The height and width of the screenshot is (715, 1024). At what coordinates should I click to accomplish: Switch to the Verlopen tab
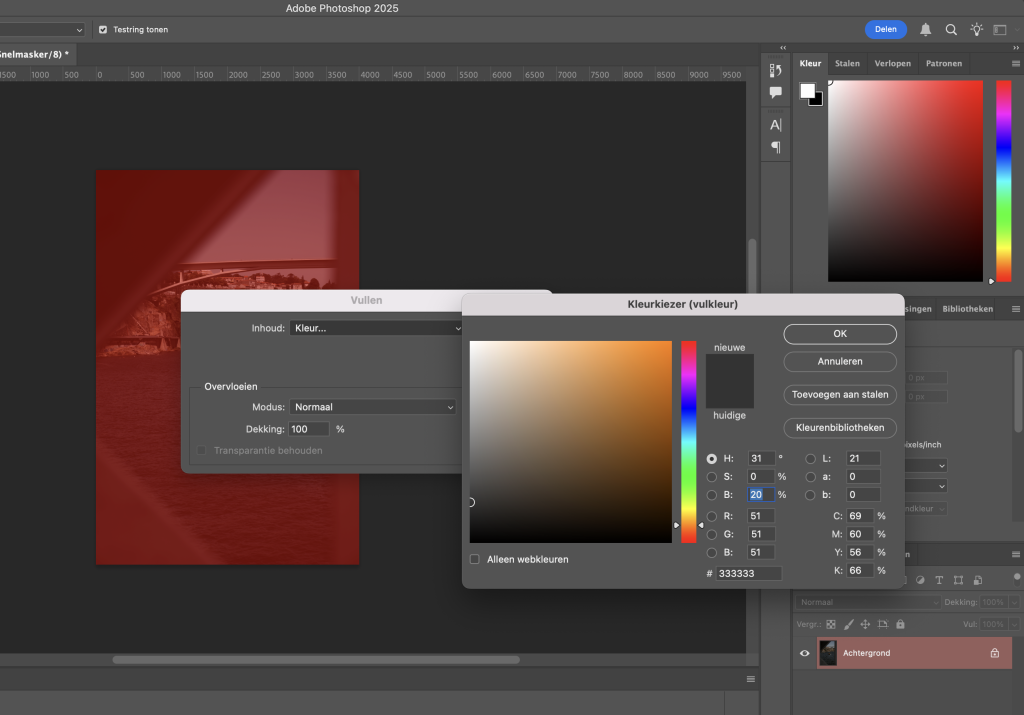(892, 64)
